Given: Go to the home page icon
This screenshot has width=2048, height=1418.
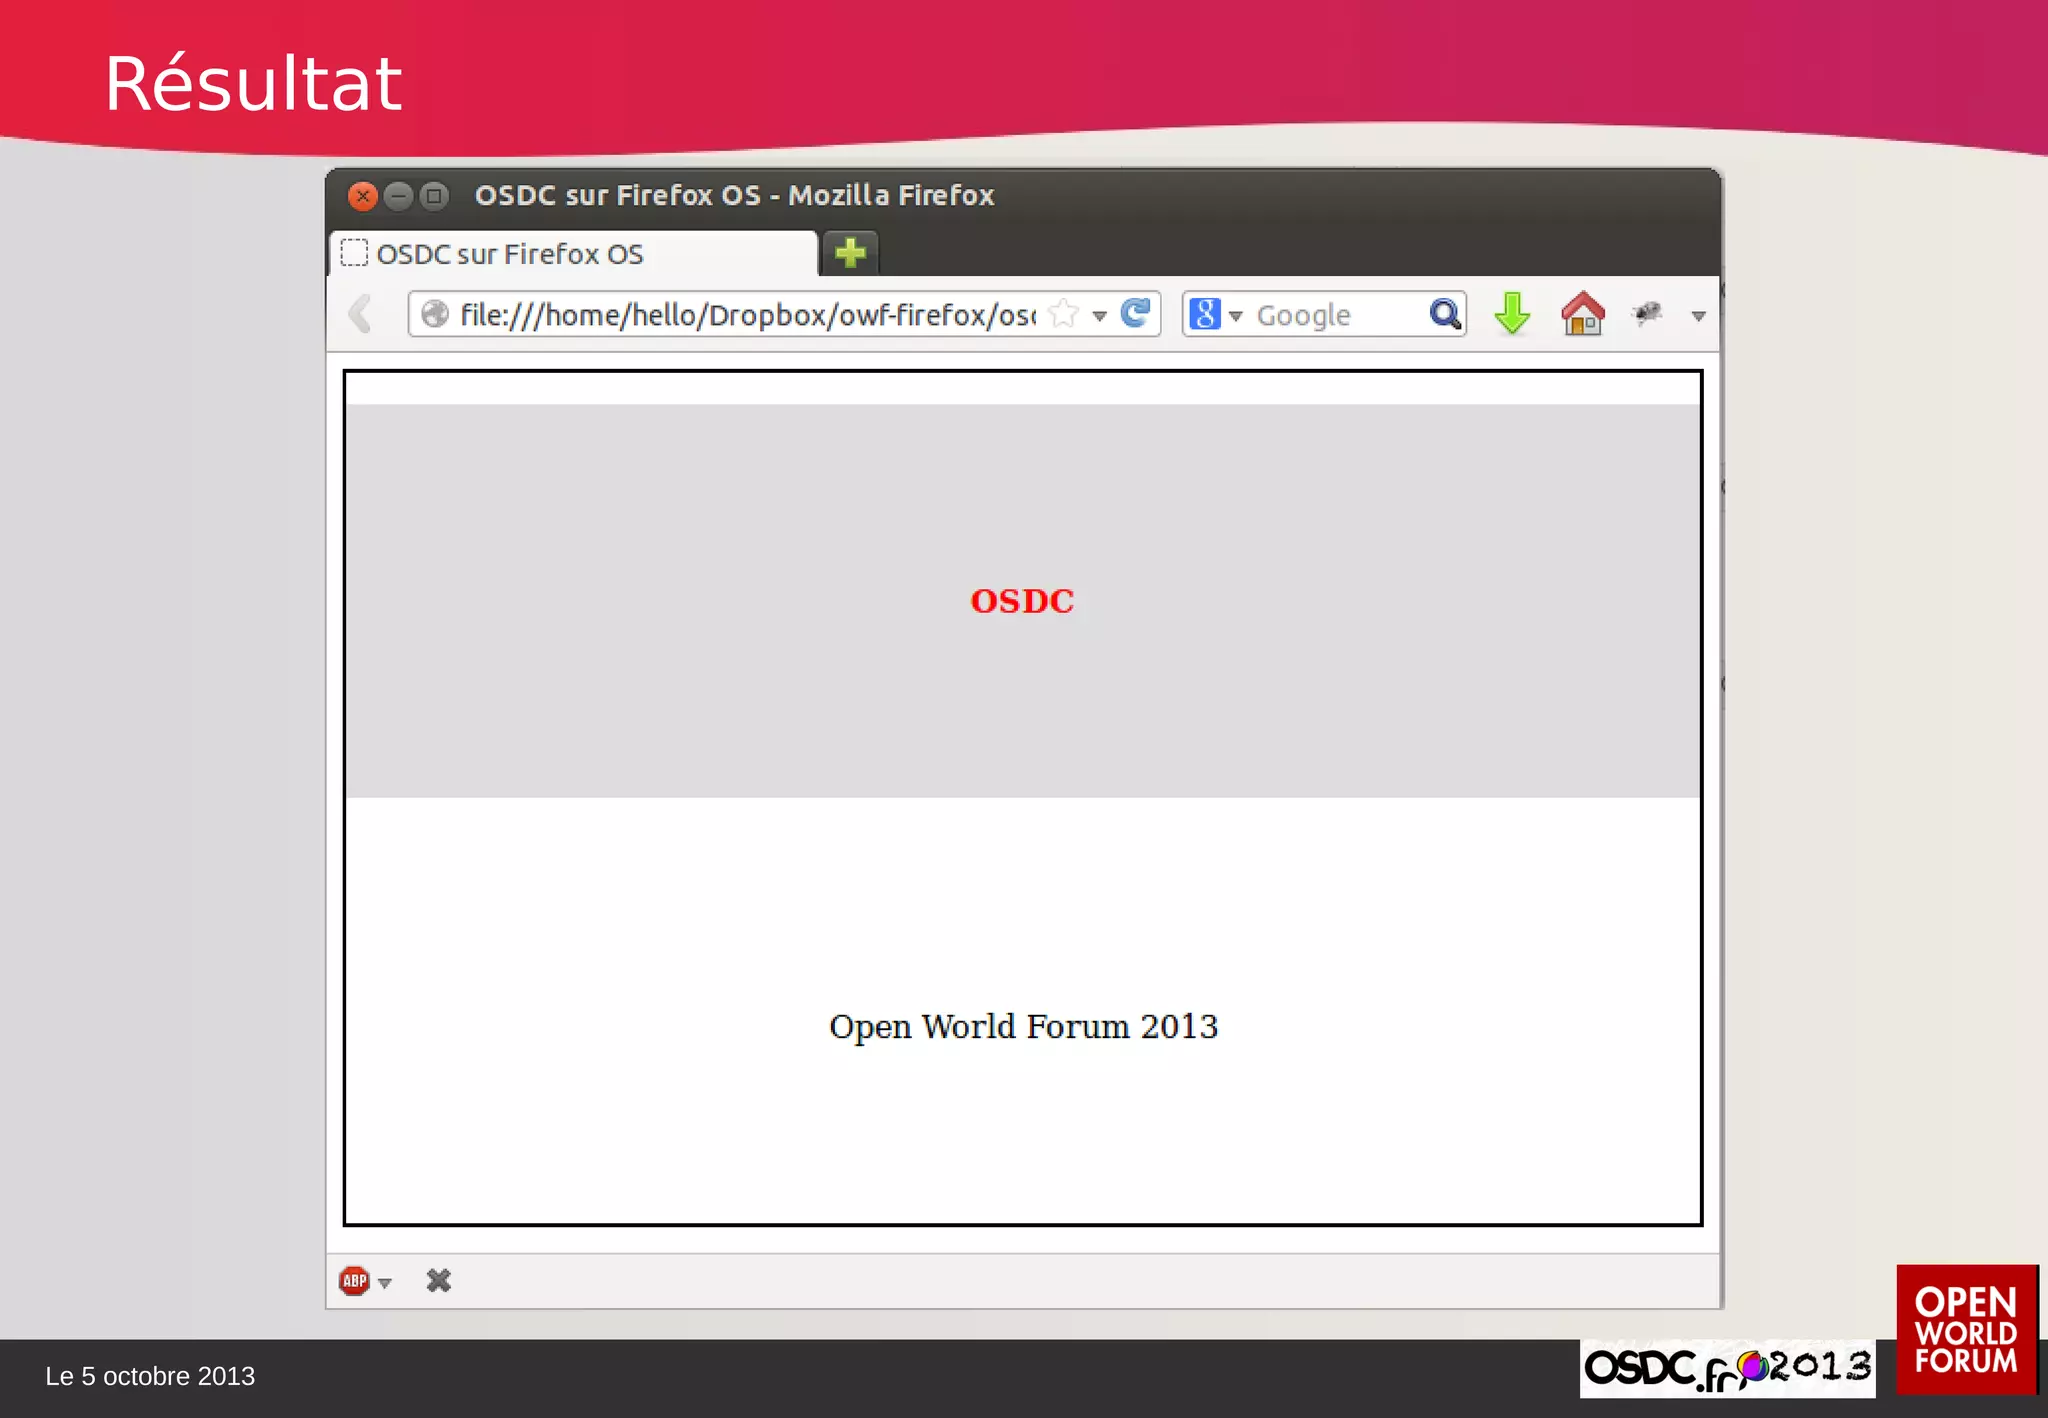Looking at the screenshot, I should pyautogui.click(x=1582, y=314).
